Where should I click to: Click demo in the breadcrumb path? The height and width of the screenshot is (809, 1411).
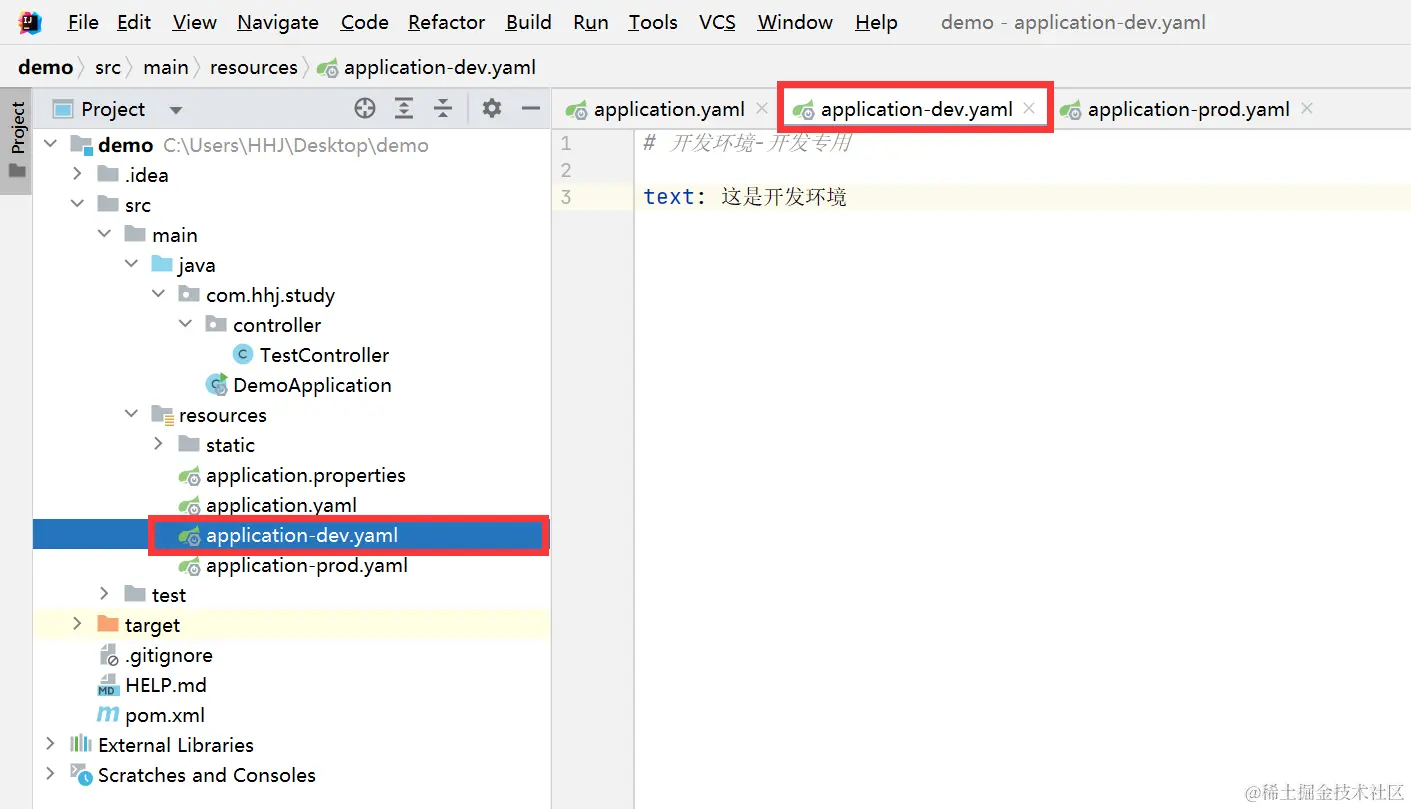coord(46,67)
